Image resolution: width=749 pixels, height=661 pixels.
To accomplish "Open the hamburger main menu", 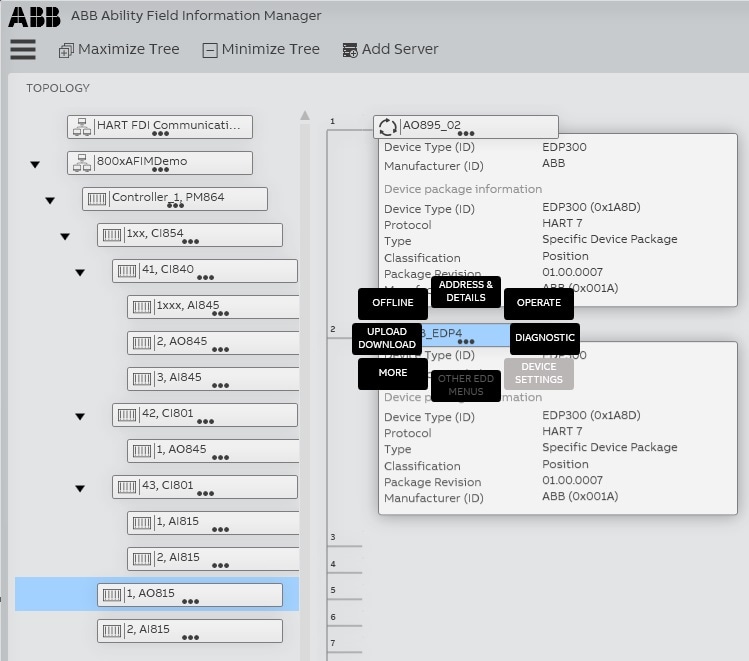I will [23, 49].
